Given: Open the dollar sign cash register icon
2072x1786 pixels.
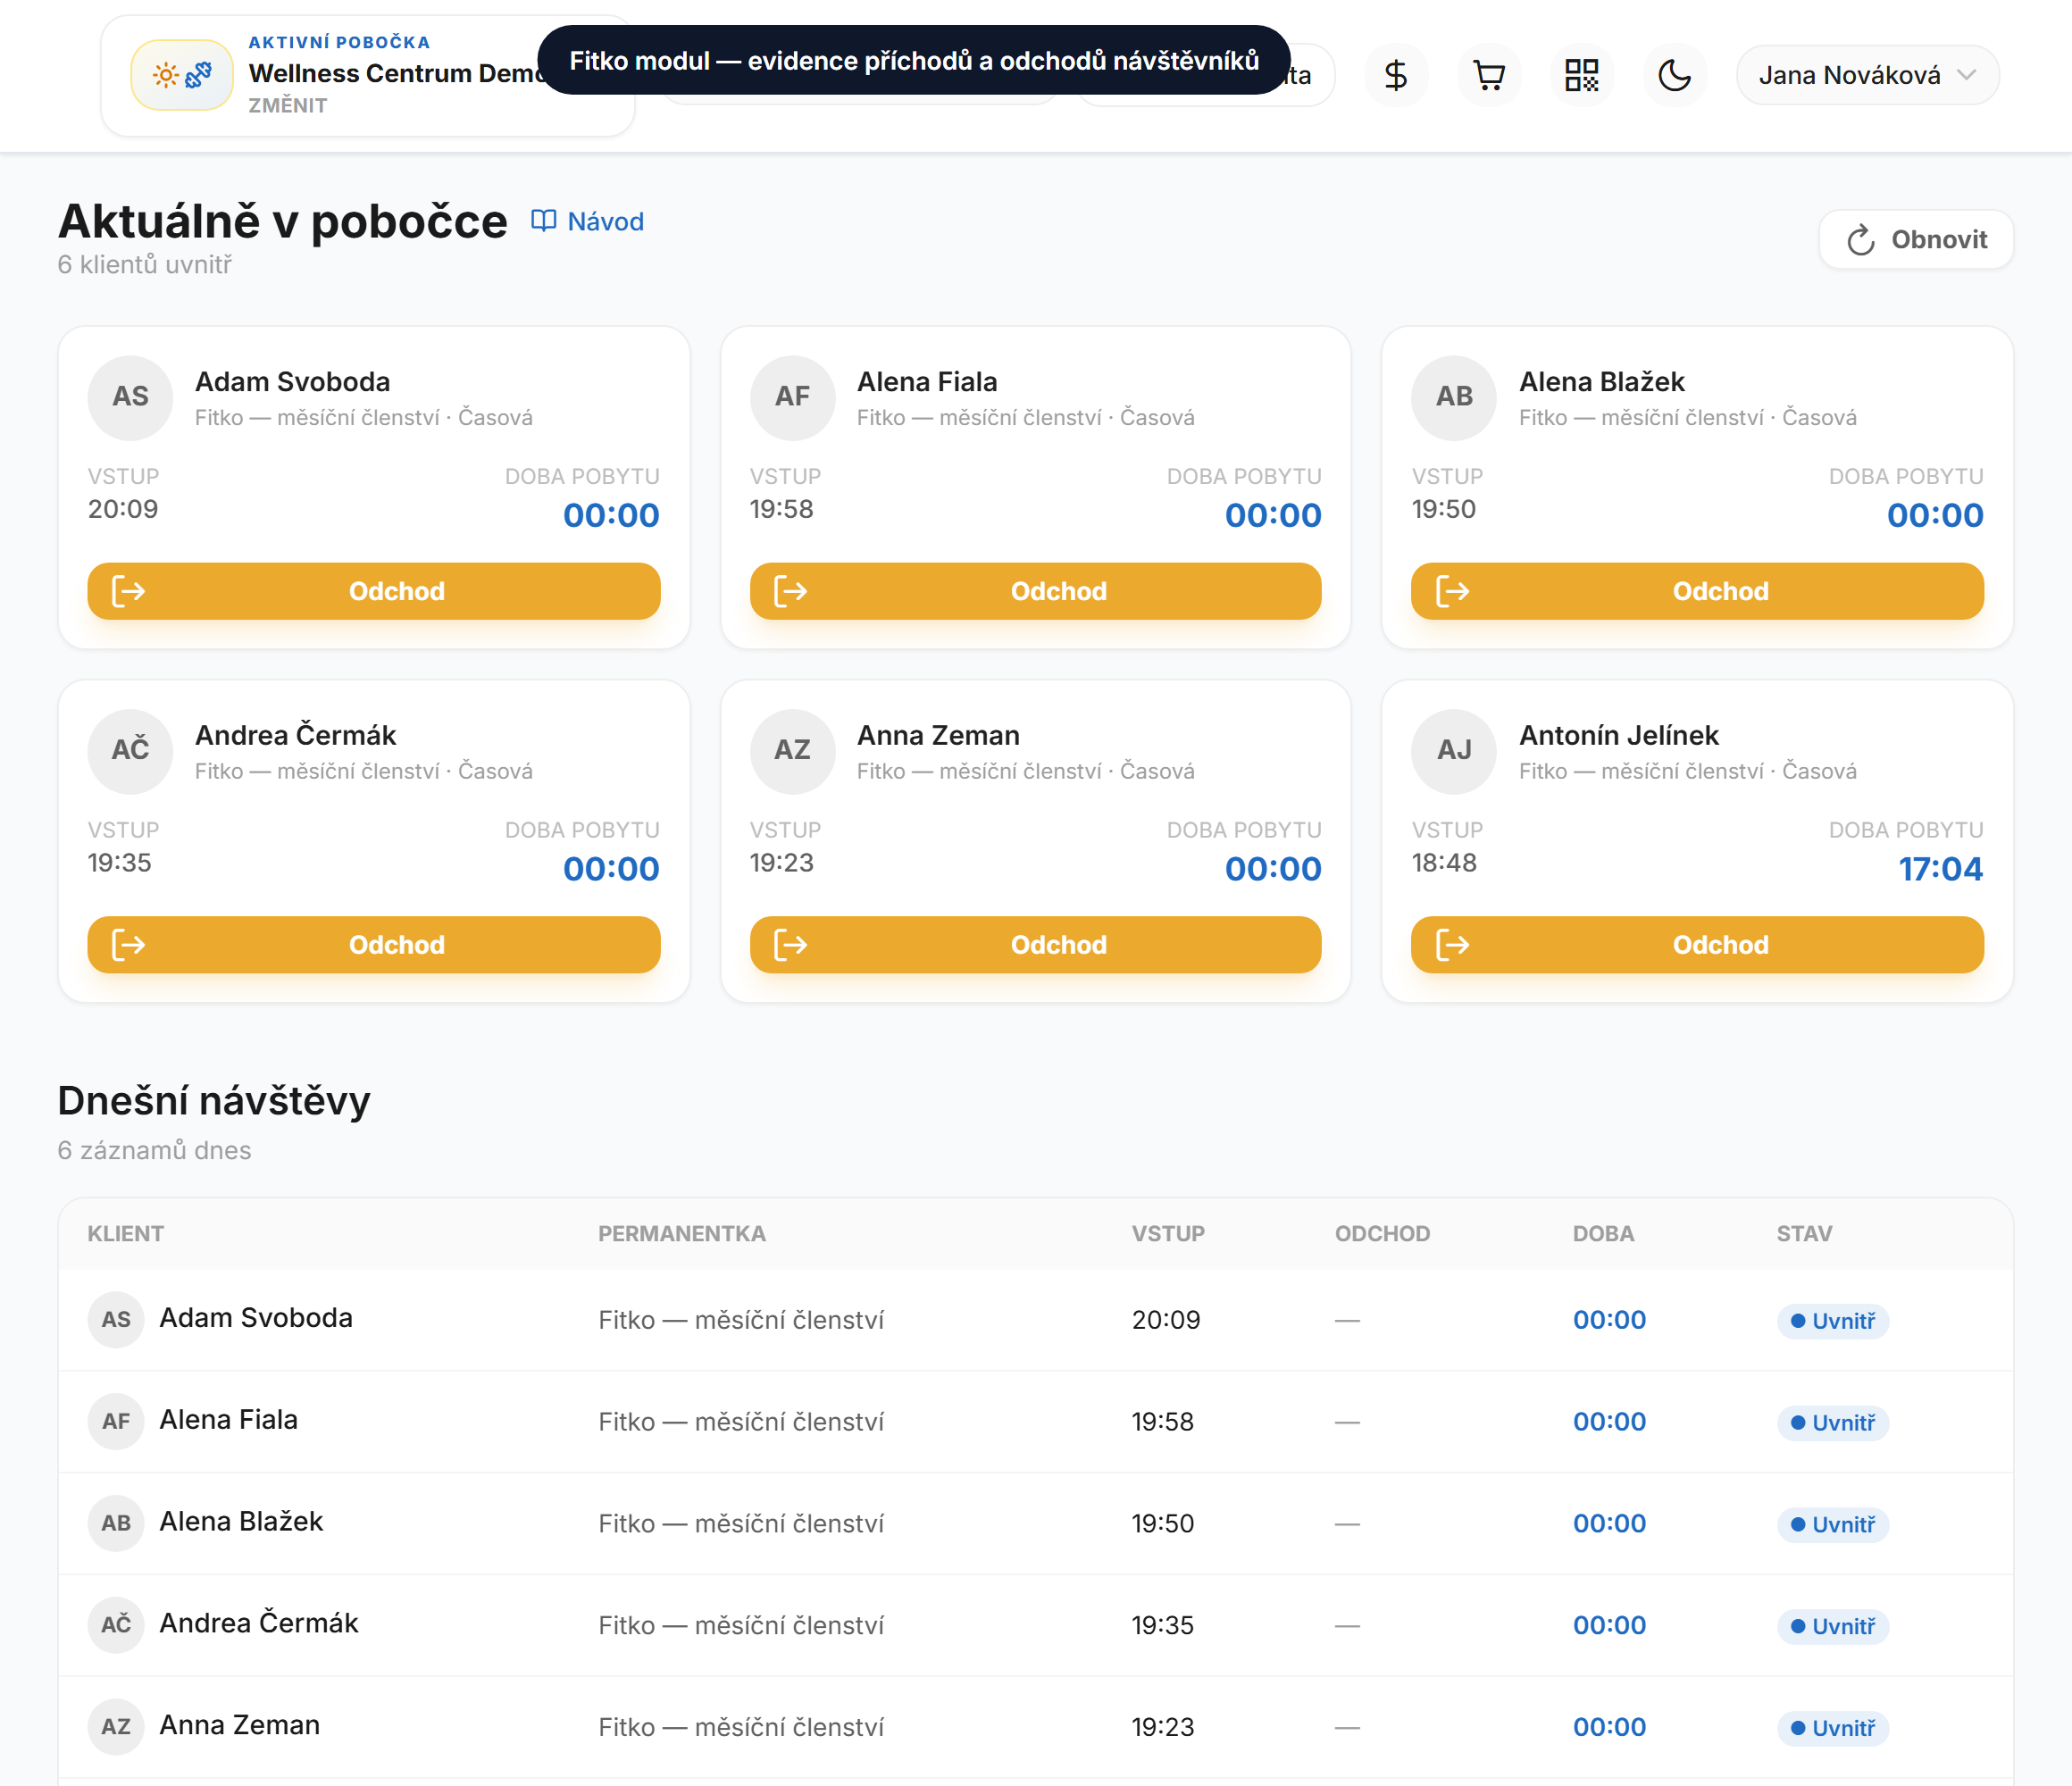Looking at the screenshot, I should pyautogui.click(x=1396, y=75).
